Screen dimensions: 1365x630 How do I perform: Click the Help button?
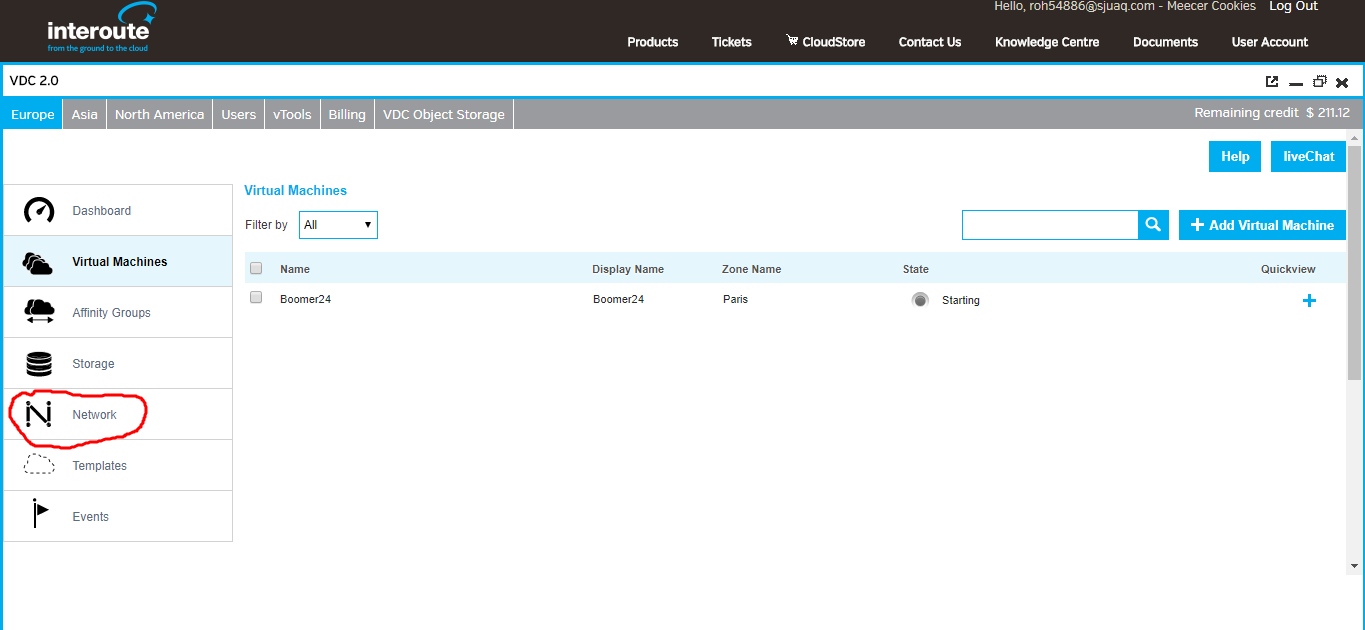tap(1235, 156)
